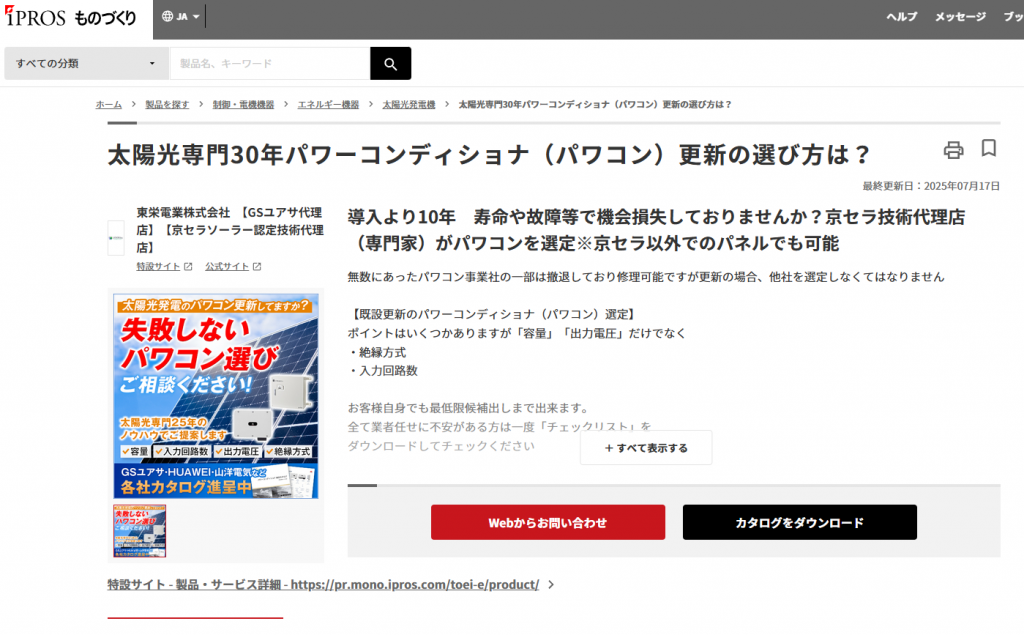Select the small product thumbnail image
Screen dimensions: 1024x635
(x=140, y=530)
